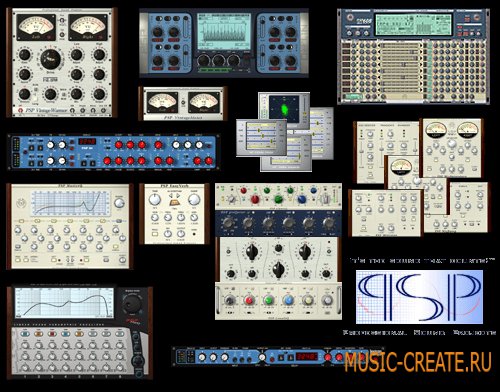Click the red LED display on the wide blue rack unit

point(87,141)
